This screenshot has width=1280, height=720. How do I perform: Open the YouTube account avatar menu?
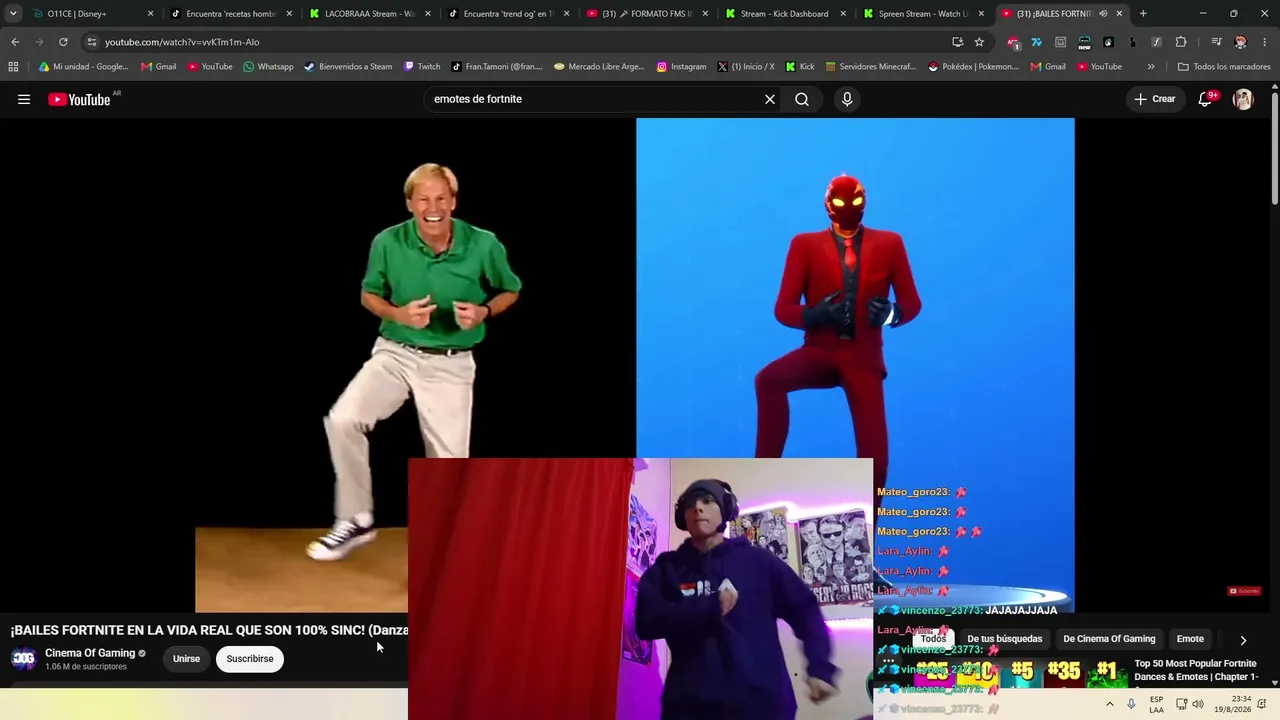(1243, 99)
